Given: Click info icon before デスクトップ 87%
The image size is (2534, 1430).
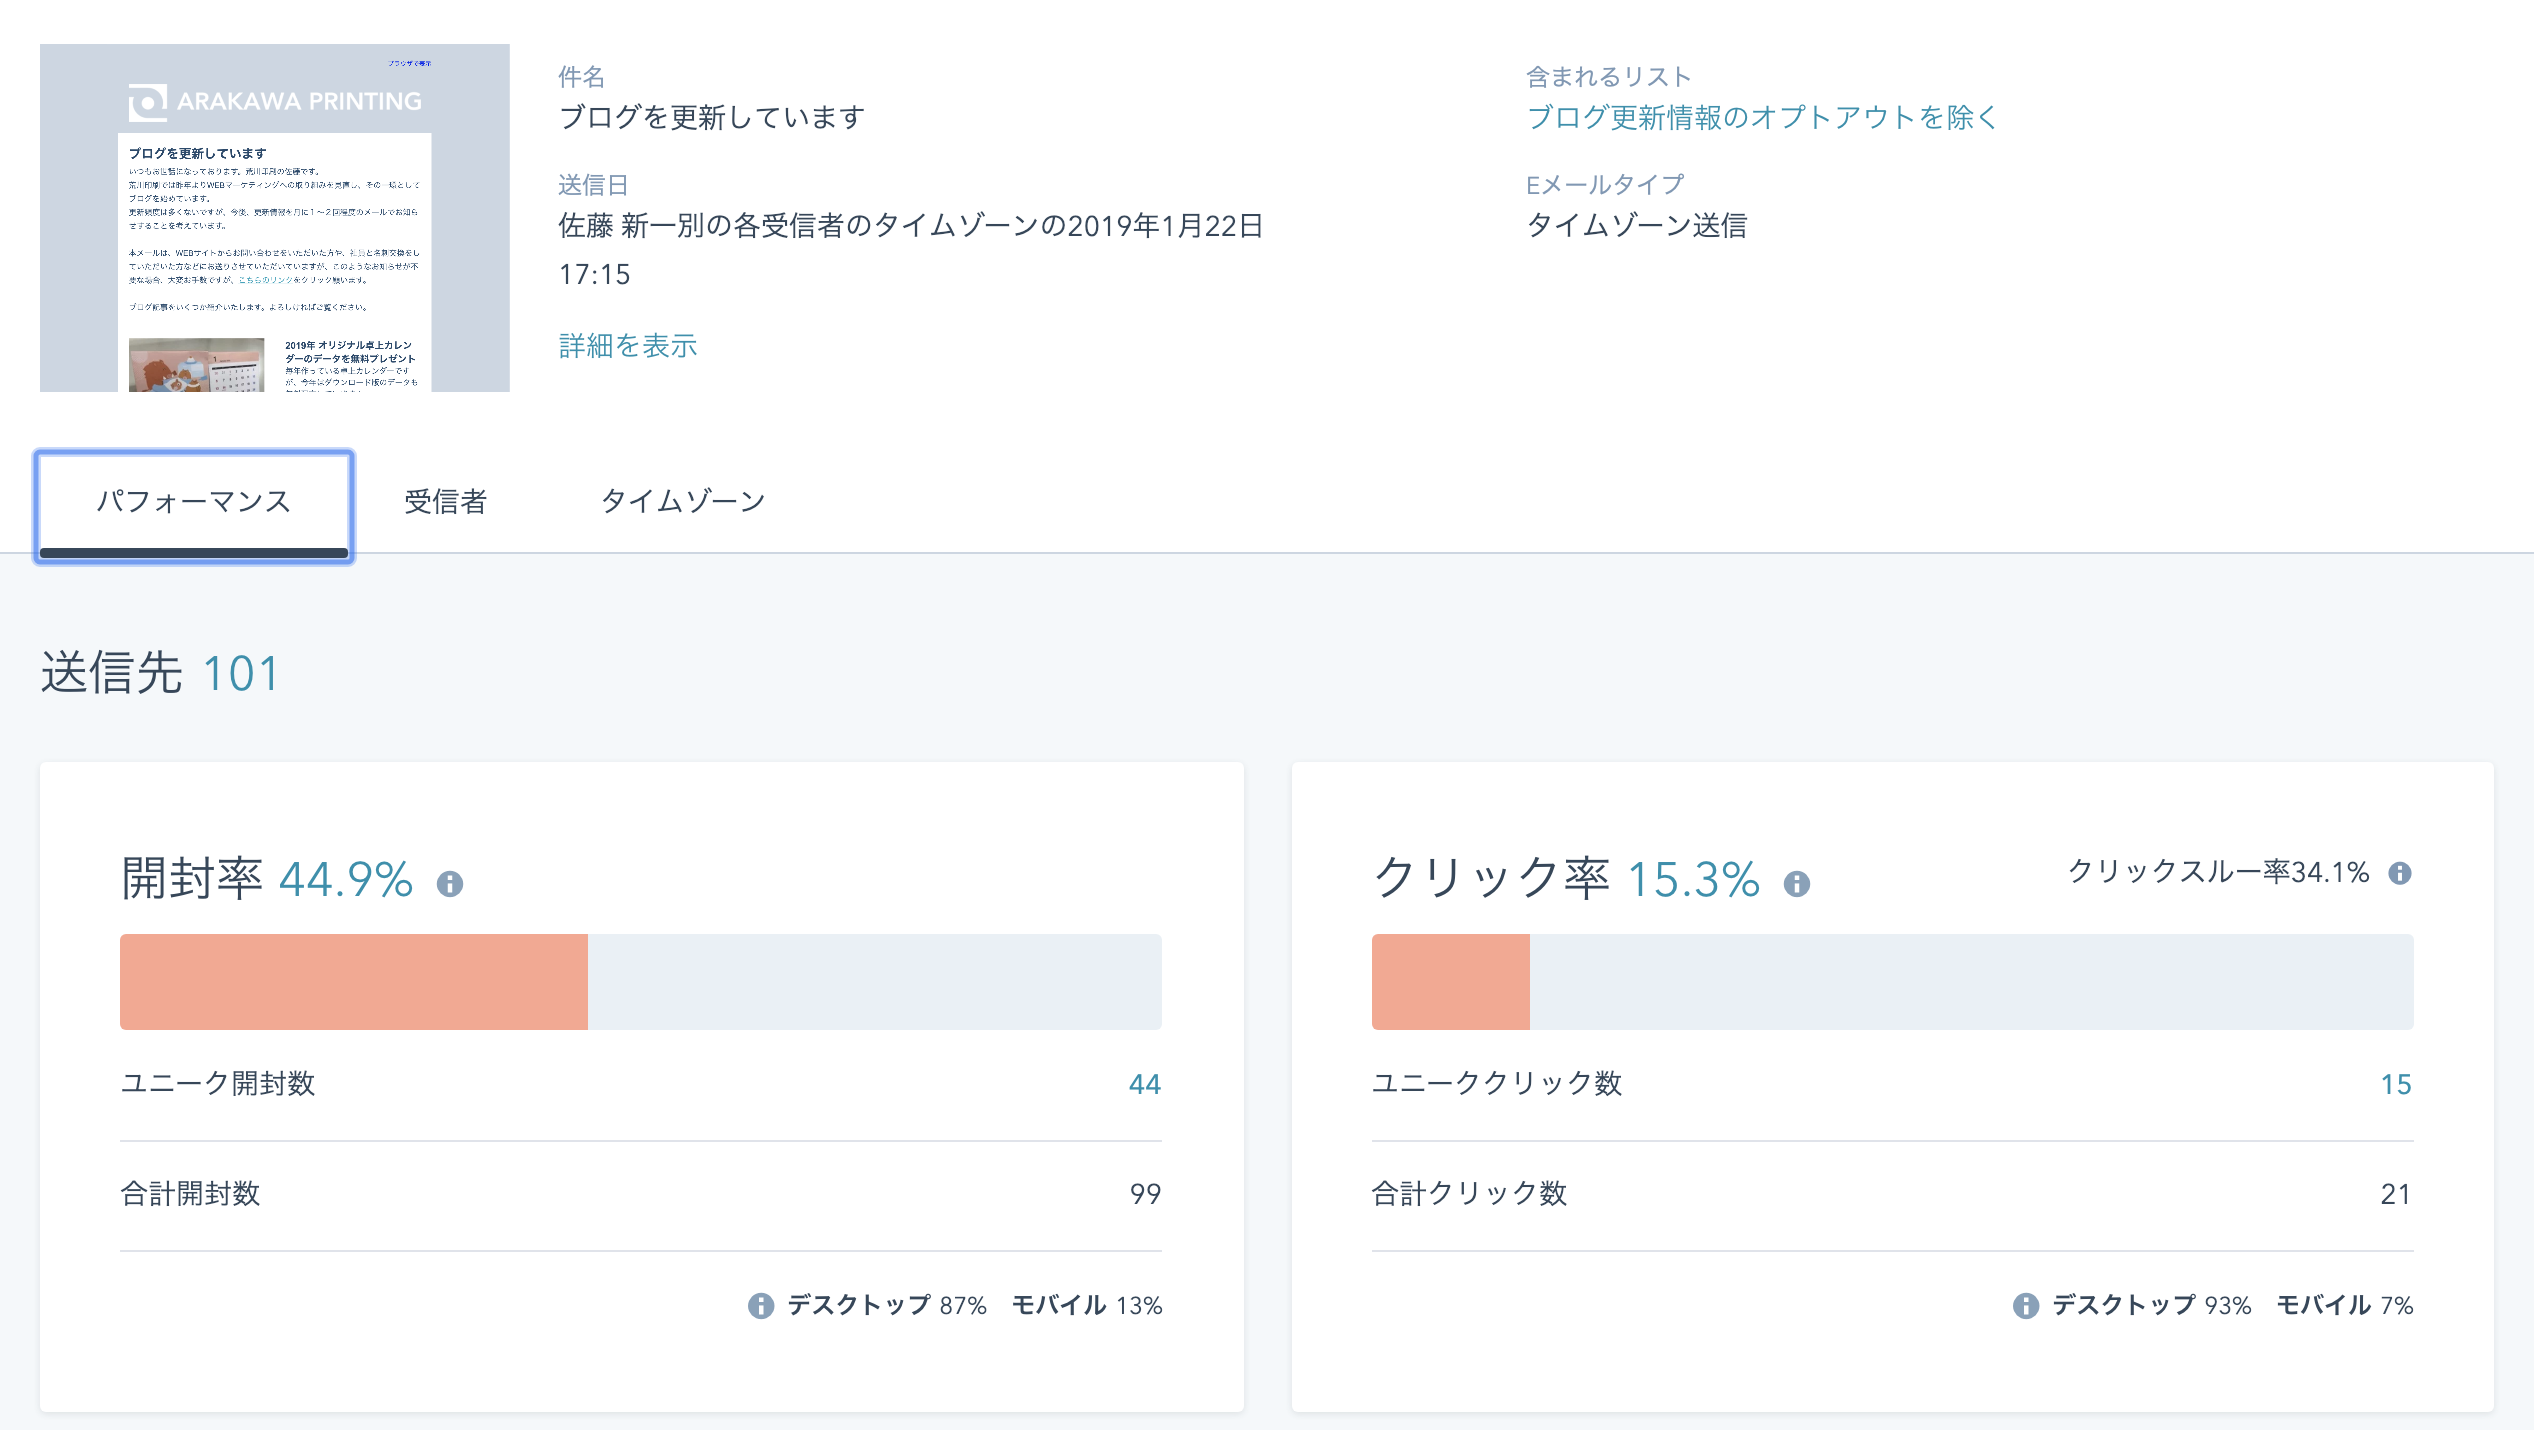Looking at the screenshot, I should coord(761,1306).
